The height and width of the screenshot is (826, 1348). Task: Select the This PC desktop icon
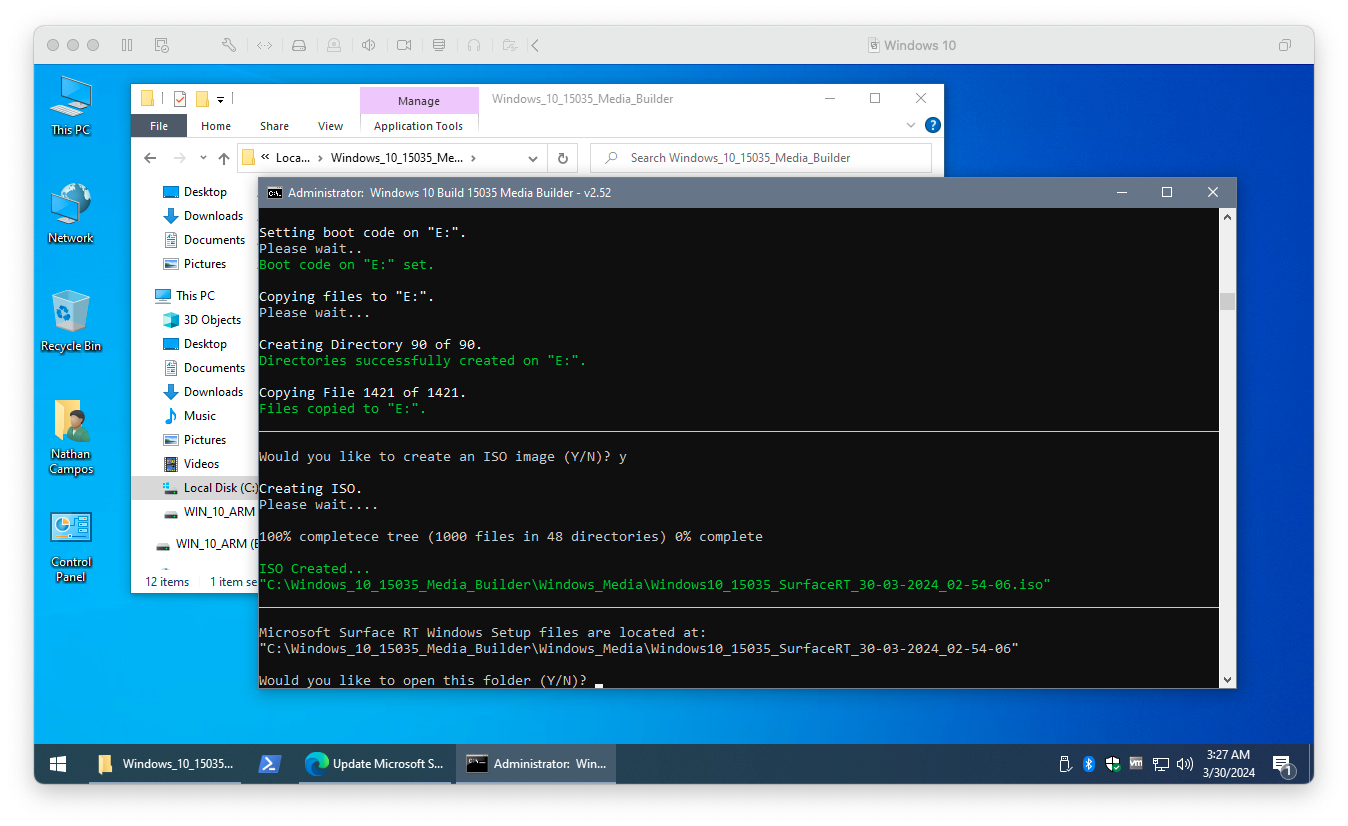[70, 106]
